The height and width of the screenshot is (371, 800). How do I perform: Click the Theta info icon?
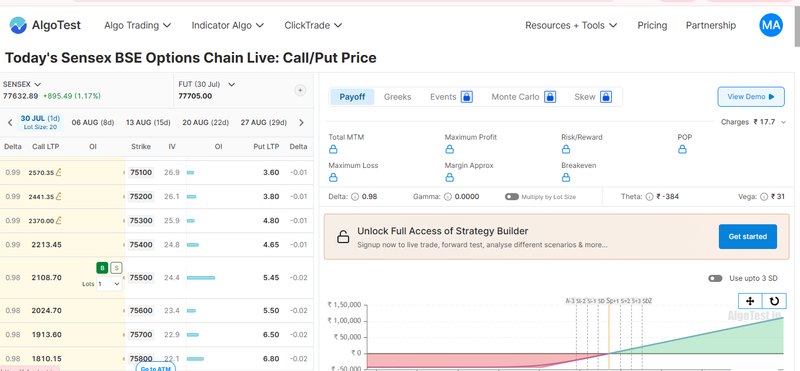[649, 196]
